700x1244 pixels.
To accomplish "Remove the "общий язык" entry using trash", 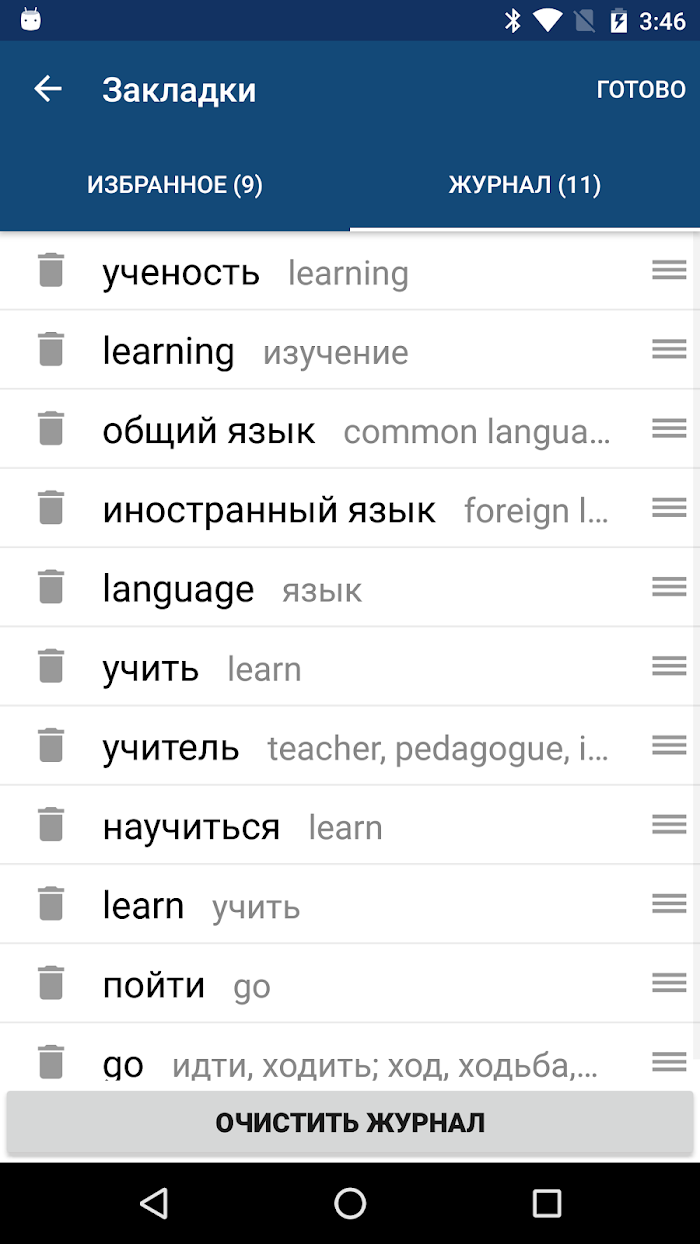I will (51, 428).
